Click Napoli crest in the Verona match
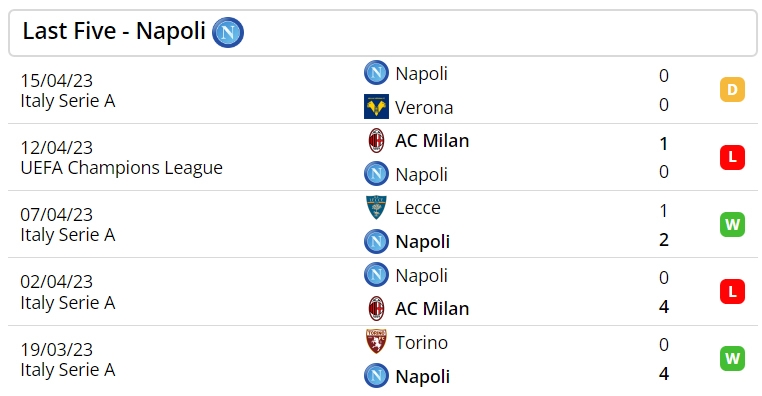 coord(376,73)
